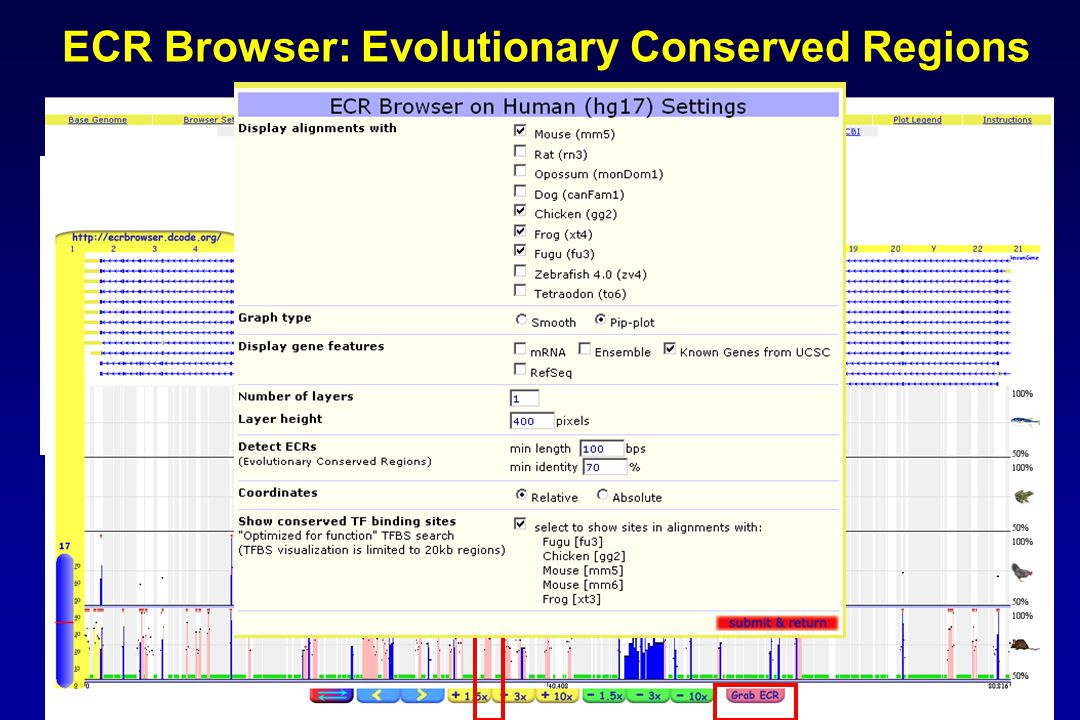This screenshot has width=1080, height=720.
Task: Select chromosome 19 in the chromosome bar
Action: click(853, 249)
